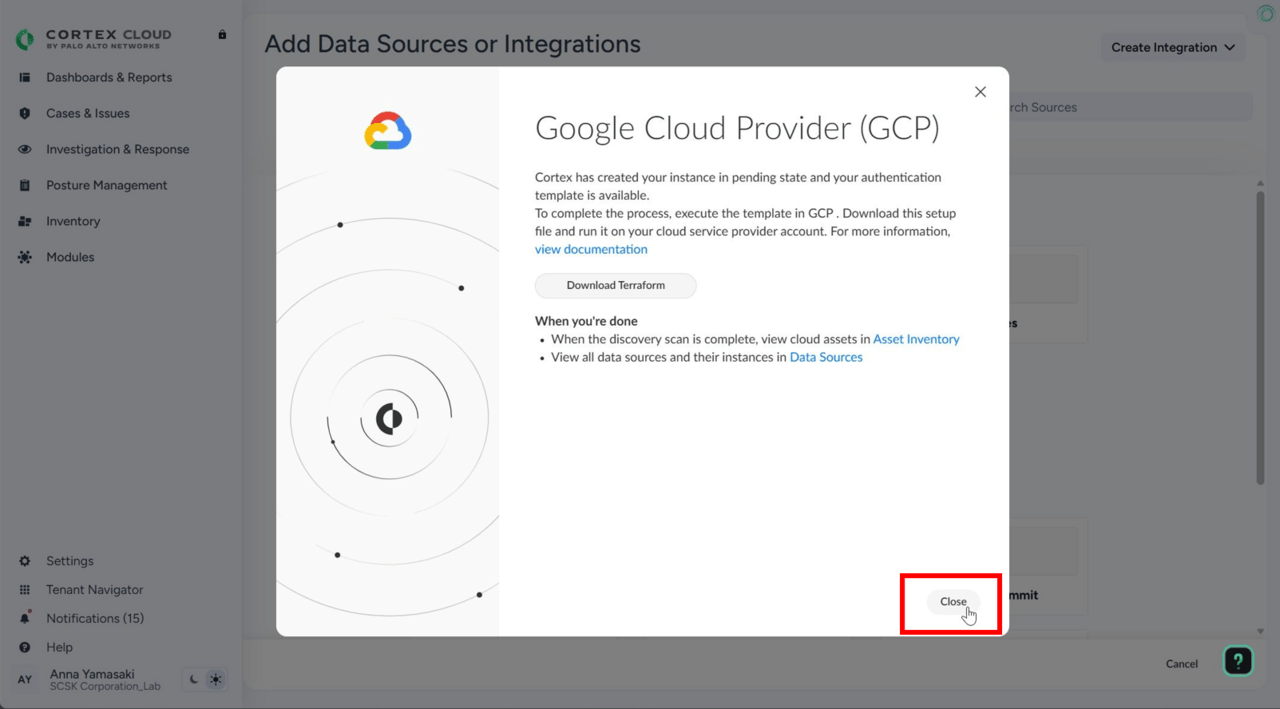Click the AY user avatar

pos(25,679)
